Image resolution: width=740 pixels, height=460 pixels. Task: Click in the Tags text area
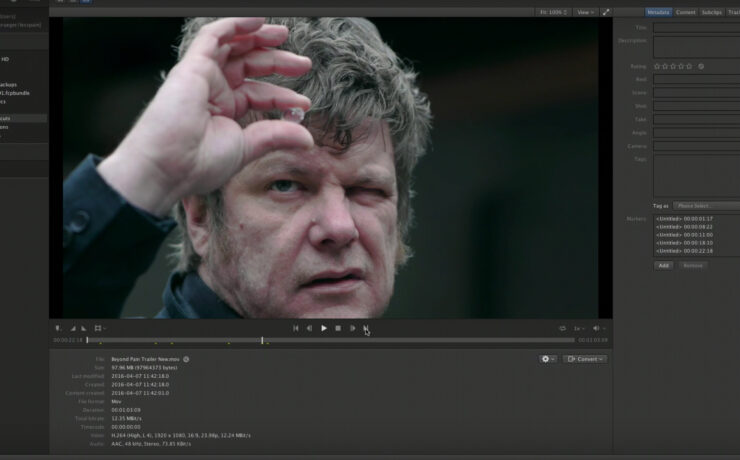click(697, 176)
